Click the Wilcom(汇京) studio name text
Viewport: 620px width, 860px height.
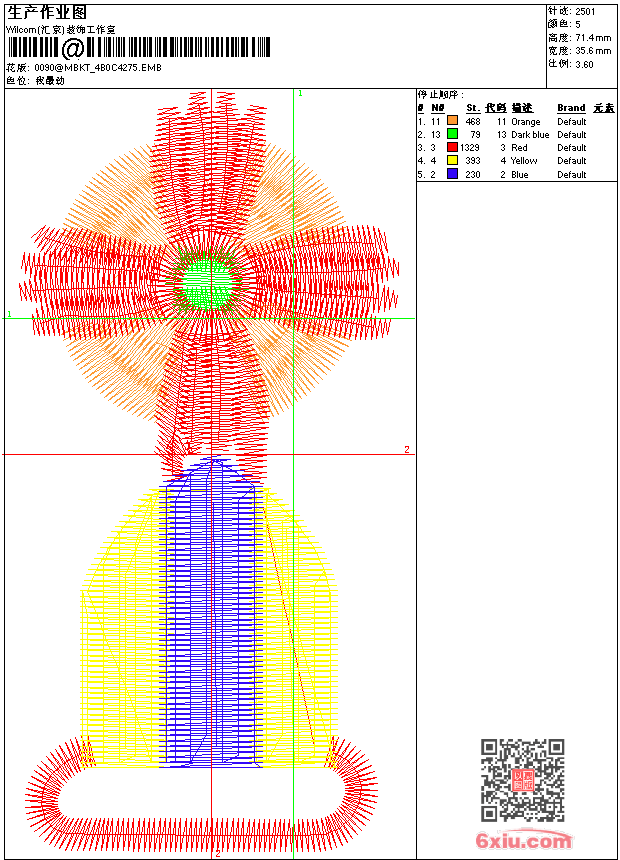coord(61,30)
